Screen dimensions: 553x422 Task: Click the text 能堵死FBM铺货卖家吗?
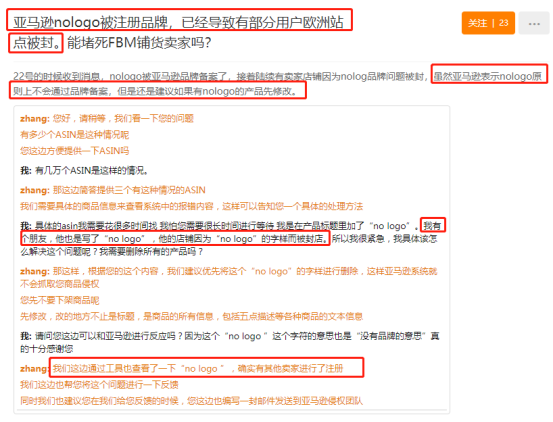(x=139, y=43)
